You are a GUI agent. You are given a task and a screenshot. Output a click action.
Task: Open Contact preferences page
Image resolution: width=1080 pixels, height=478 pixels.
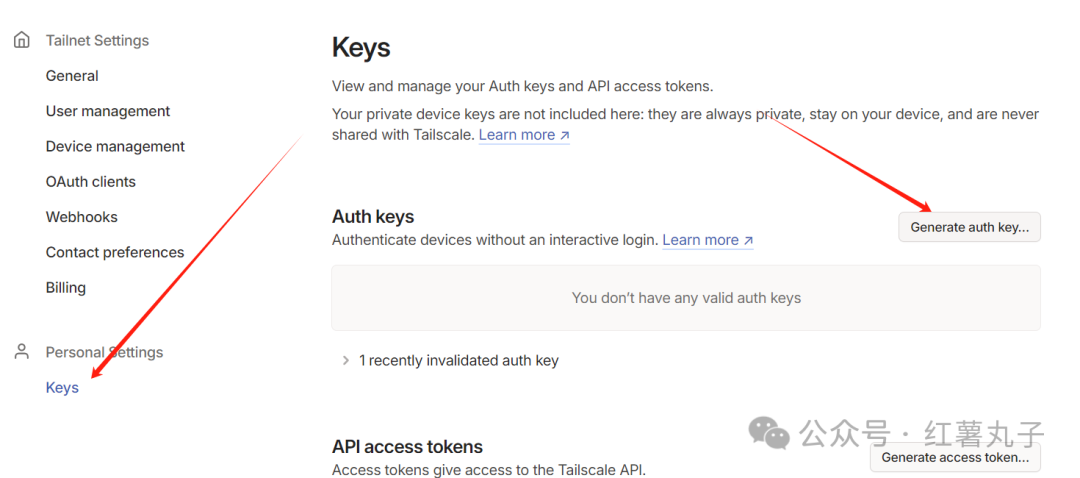[x=115, y=252]
